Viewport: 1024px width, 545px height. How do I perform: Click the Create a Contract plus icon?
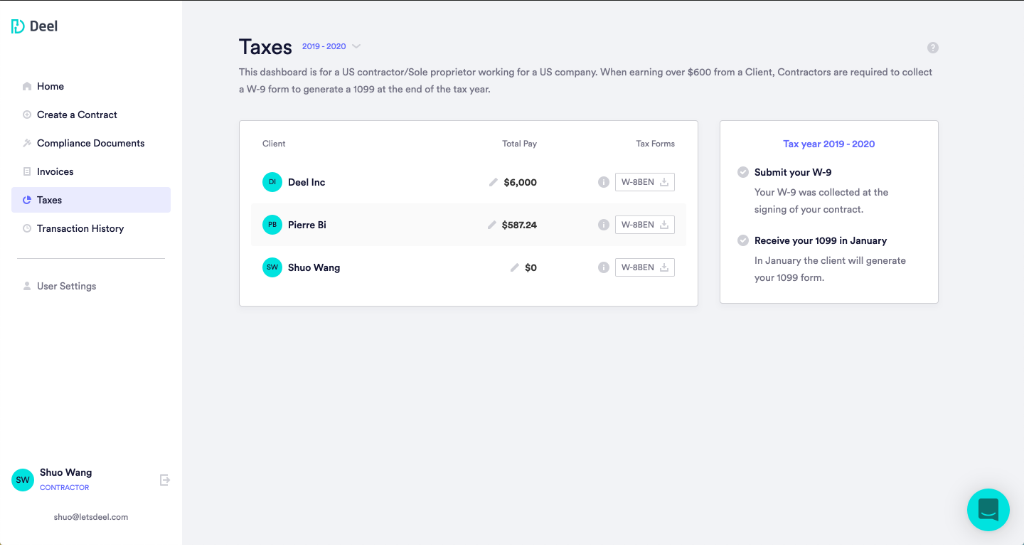[27, 114]
